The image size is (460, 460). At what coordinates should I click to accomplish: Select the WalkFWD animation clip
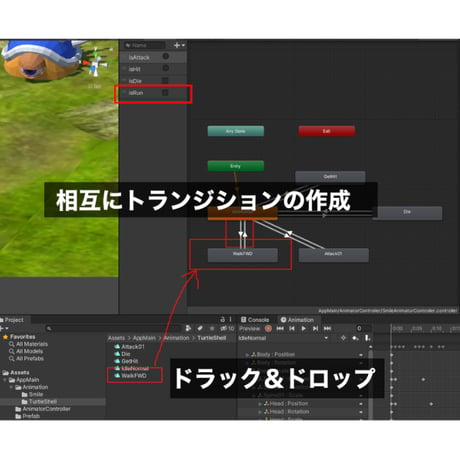tap(130, 376)
